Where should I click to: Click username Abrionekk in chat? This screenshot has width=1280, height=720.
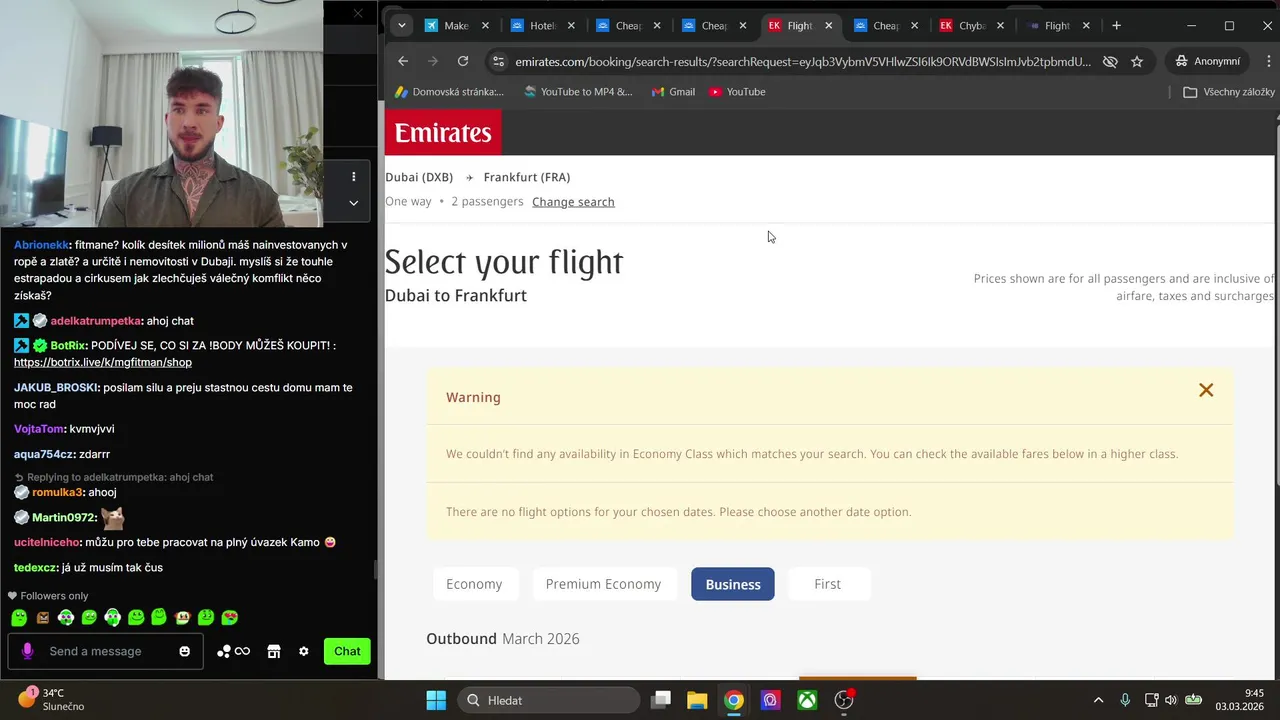(x=41, y=244)
